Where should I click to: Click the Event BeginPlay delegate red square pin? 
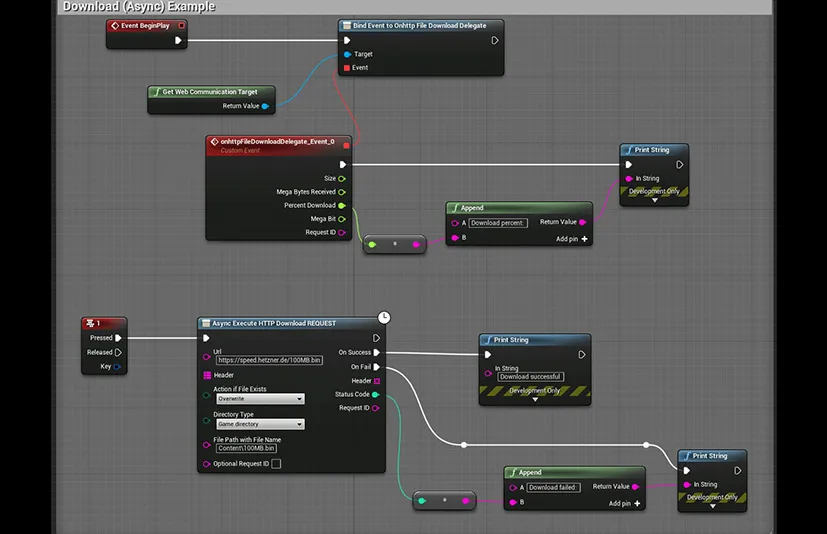(x=181, y=25)
